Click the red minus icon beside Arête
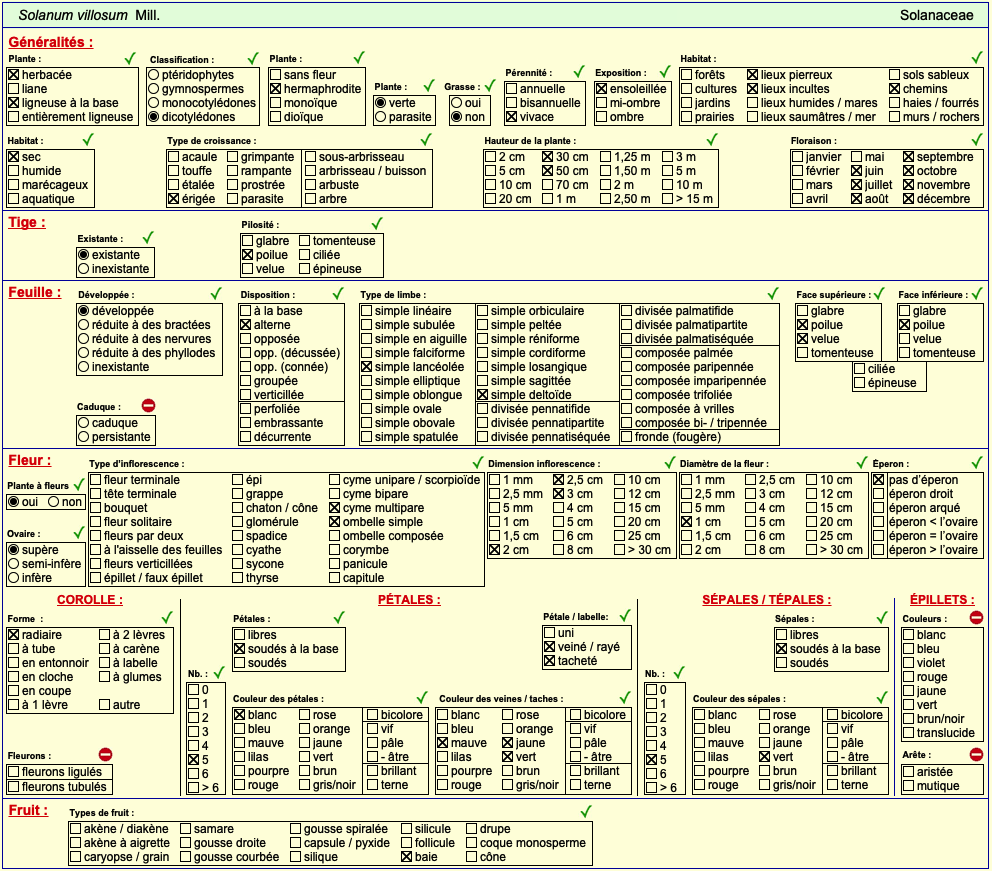This screenshot has height=871, width=992. [976, 754]
